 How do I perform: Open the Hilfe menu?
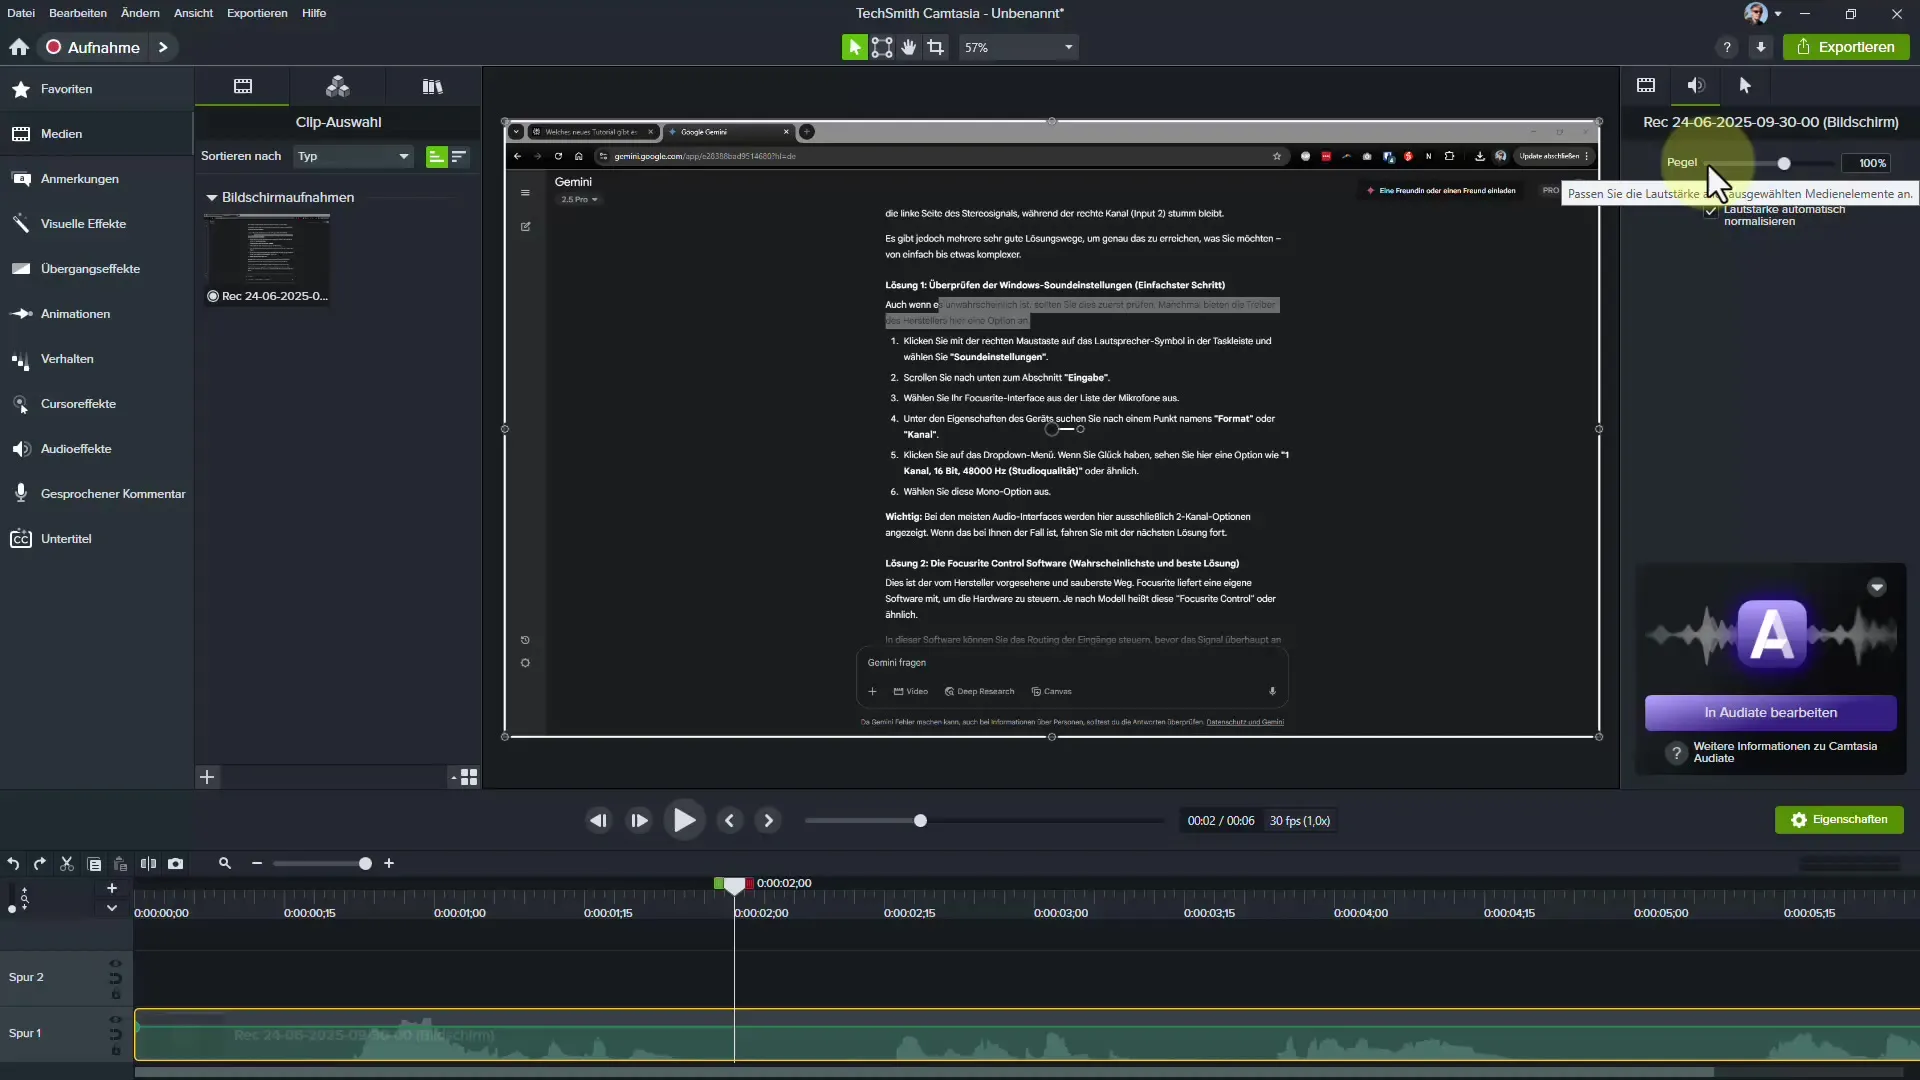(314, 13)
